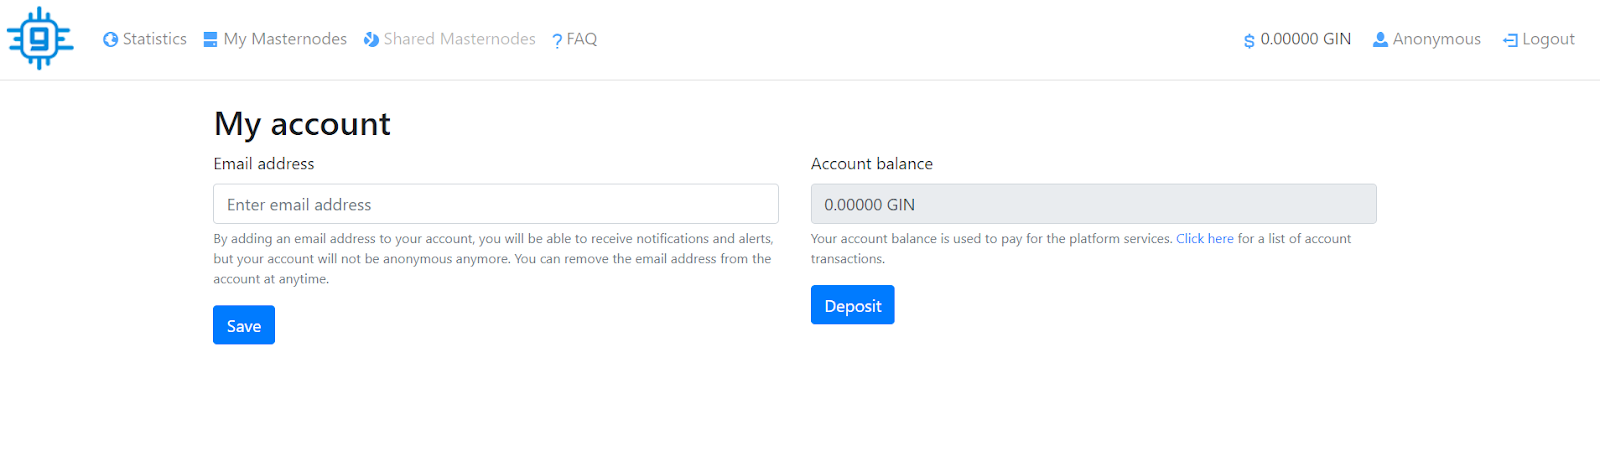Open Shared Masternodes navigation item
Viewport: 1600px width, 467px height.
click(459, 39)
